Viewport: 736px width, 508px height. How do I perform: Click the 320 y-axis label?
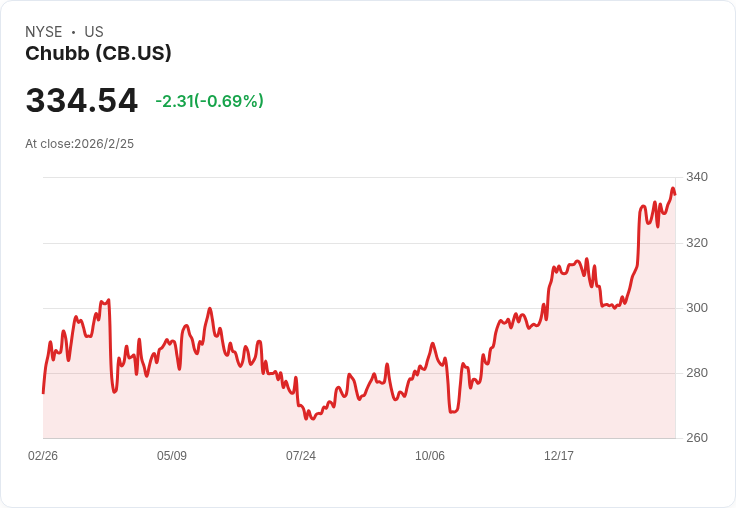(x=696, y=243)
